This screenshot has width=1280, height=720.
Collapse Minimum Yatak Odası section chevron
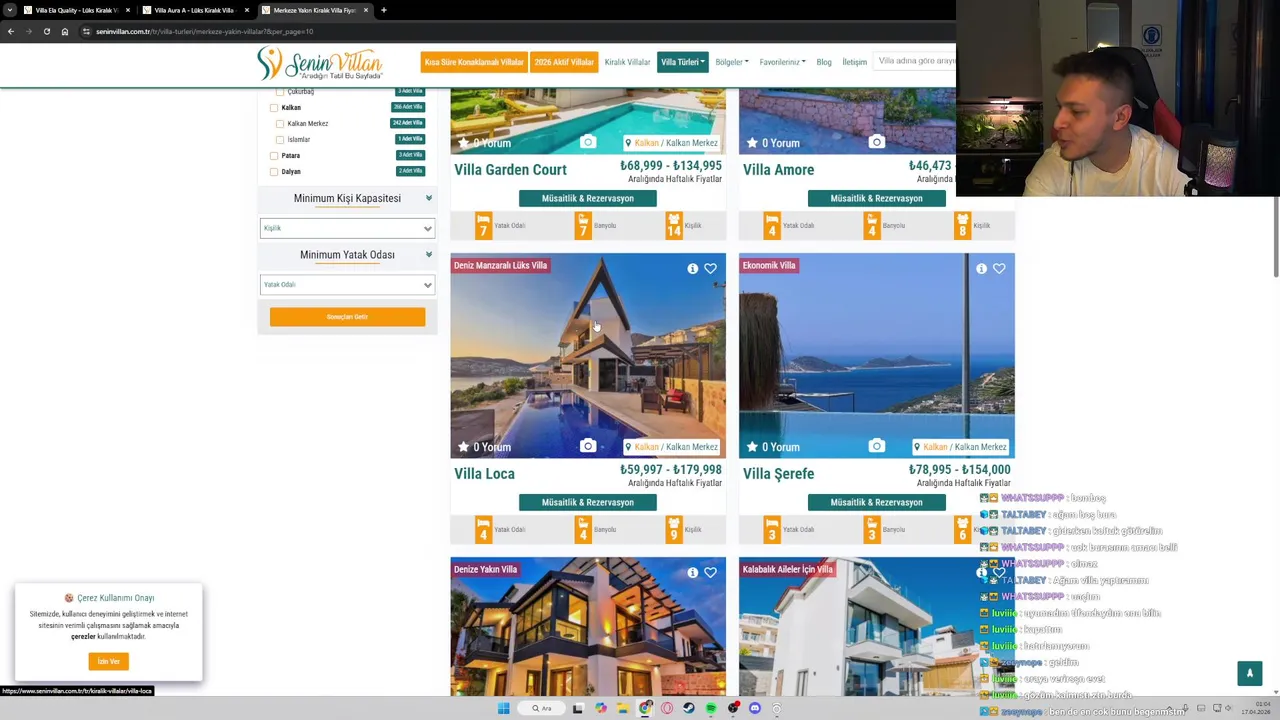click(428, 255)
